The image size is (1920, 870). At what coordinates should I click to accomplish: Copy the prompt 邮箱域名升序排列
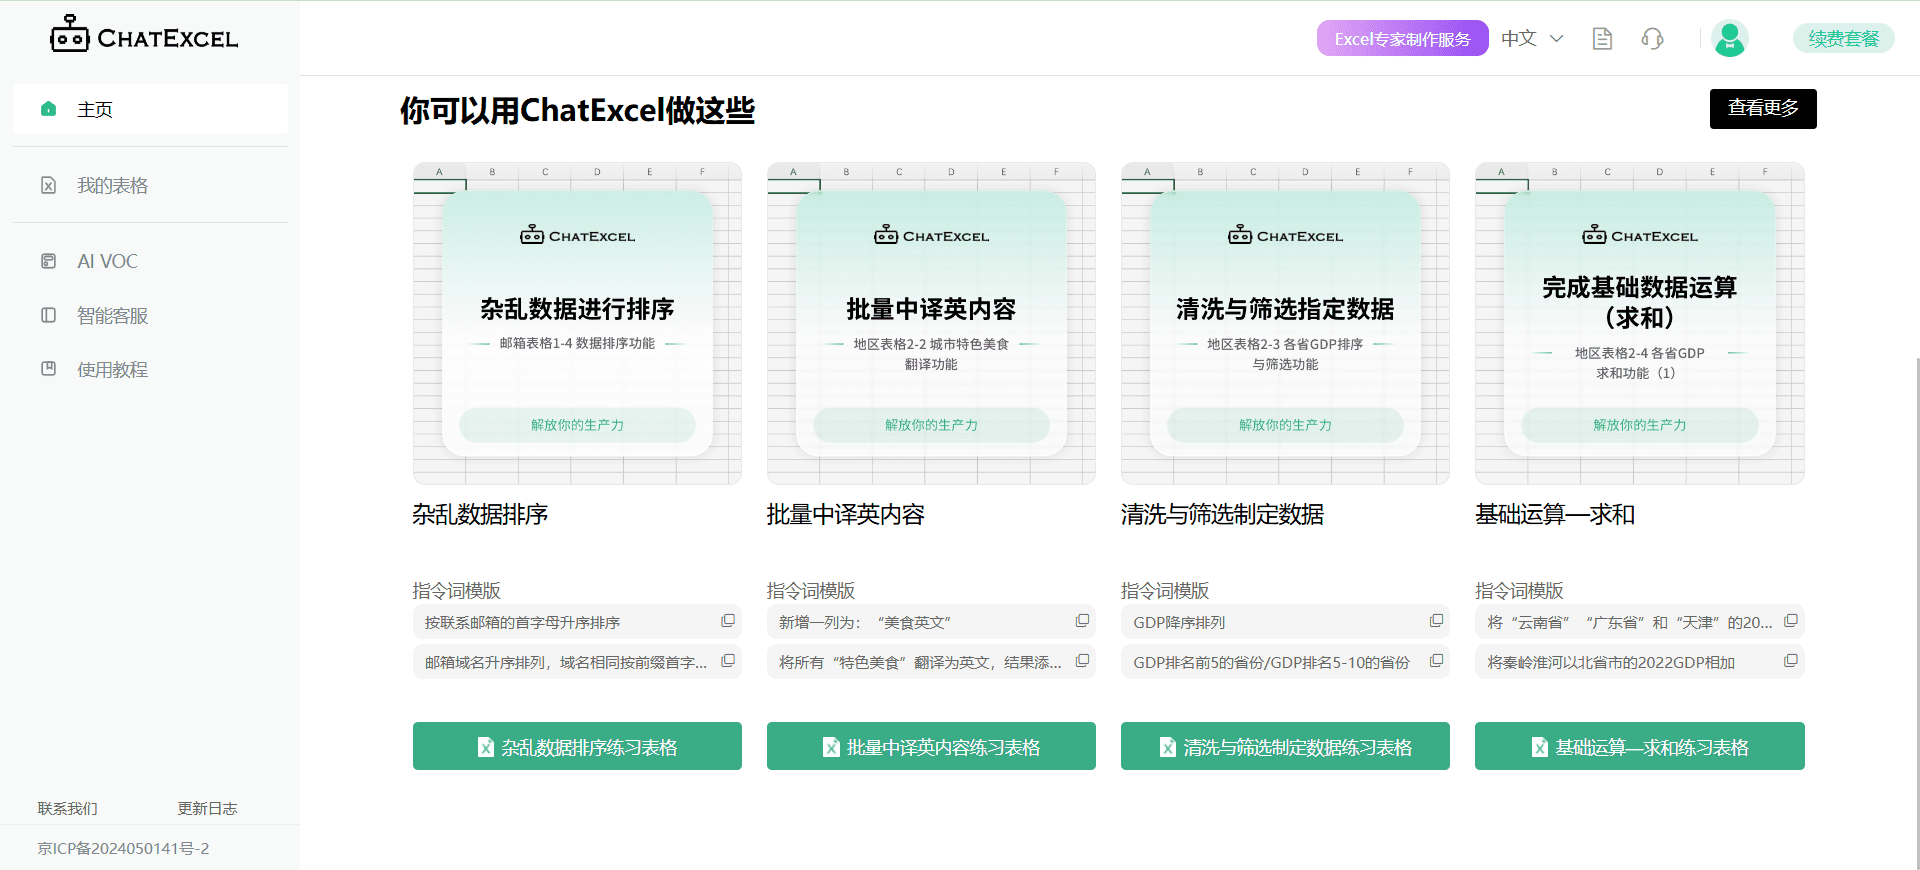coord(728,661)
